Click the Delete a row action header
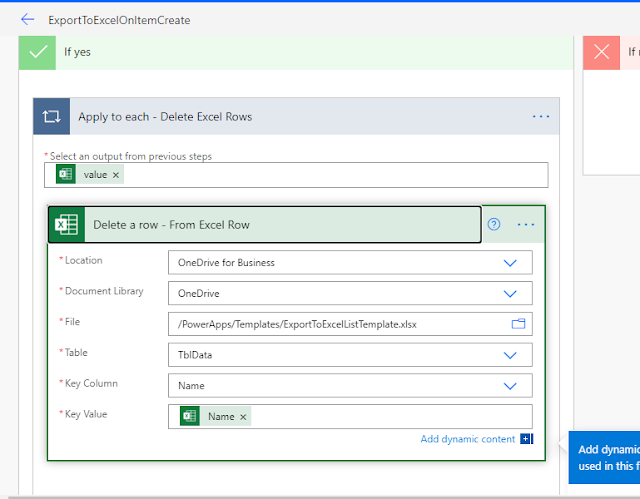 click(x=264, y=224)
